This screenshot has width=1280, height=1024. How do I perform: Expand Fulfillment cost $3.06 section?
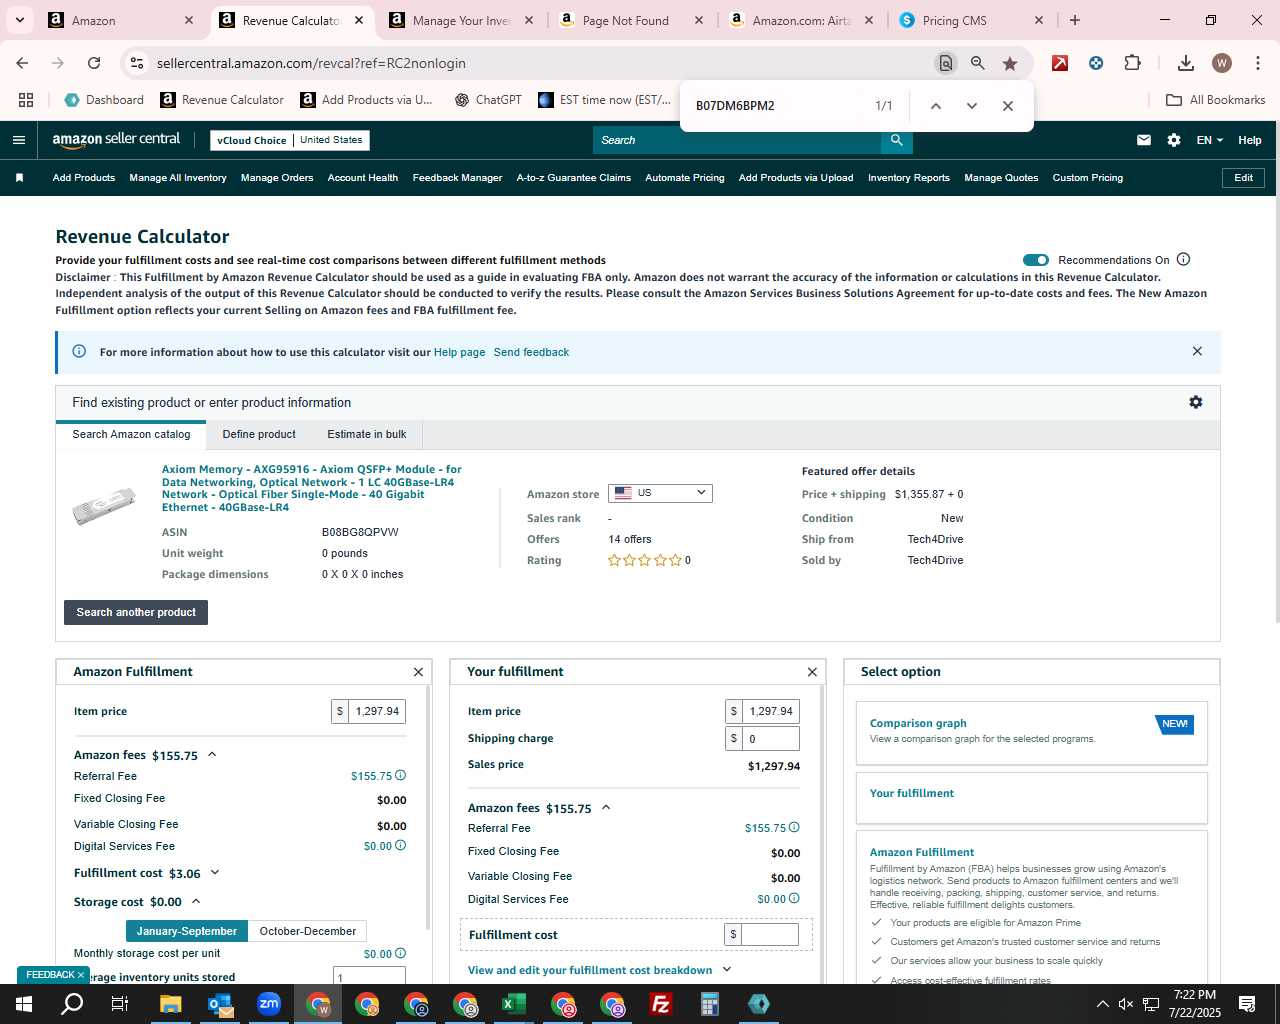(x=214, y=873)
